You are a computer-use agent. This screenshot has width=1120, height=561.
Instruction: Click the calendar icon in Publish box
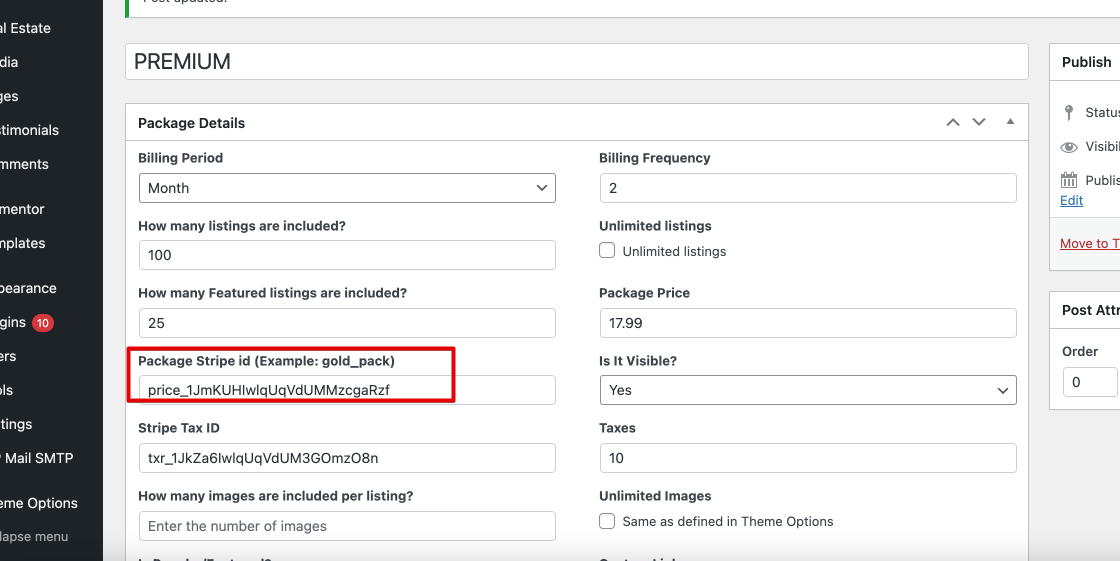coord(1069,179)
